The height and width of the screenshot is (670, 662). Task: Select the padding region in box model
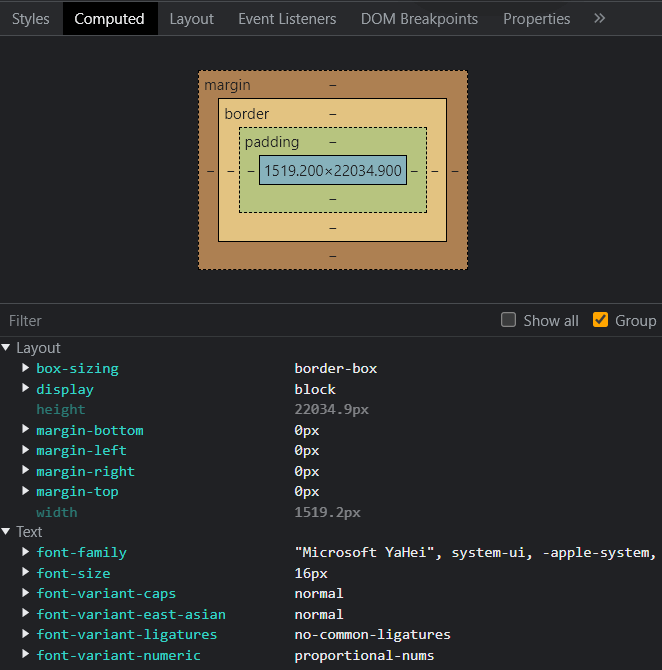(x=272, y=142)
